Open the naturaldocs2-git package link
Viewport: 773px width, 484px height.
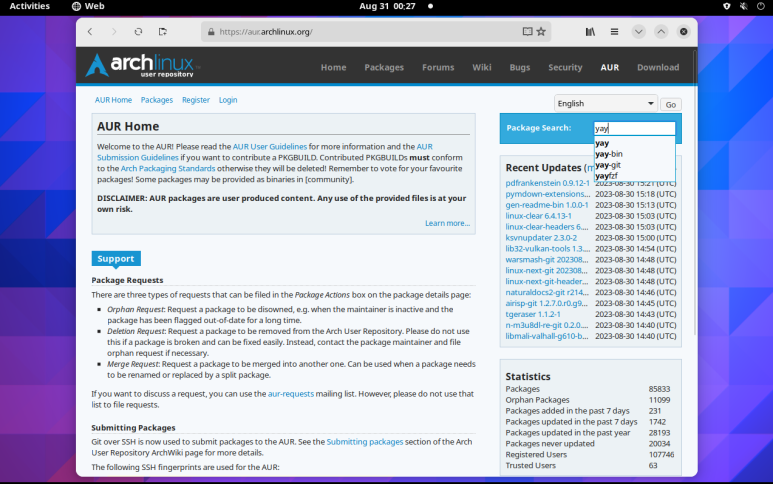(547, 292)
